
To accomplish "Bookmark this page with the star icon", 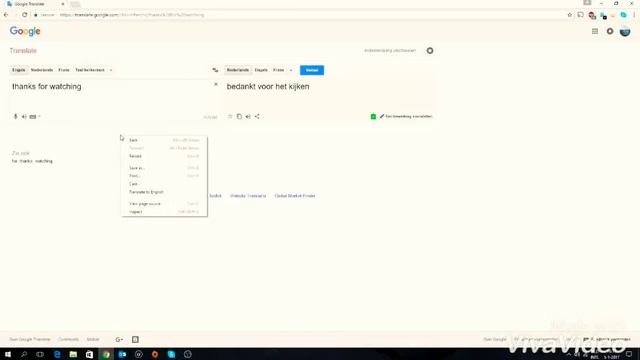I will click(570, 15).
